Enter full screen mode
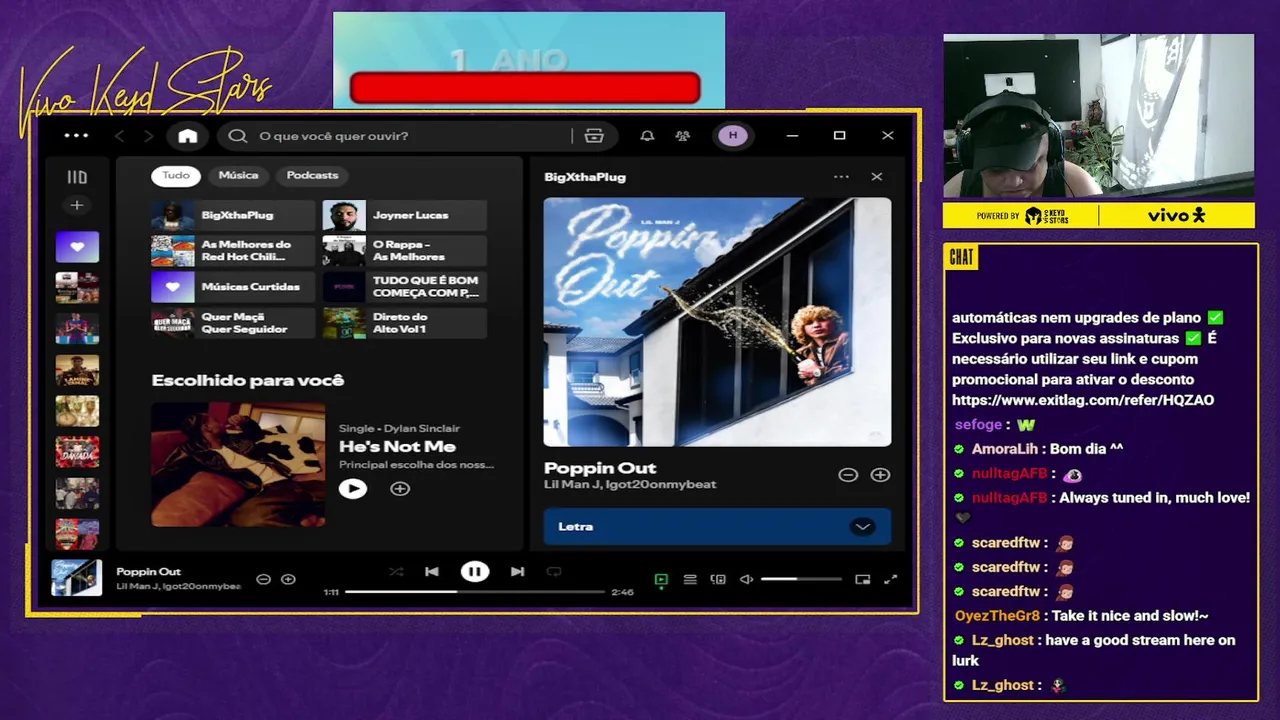Viewport: 1280px width, 720px height. 890,580
